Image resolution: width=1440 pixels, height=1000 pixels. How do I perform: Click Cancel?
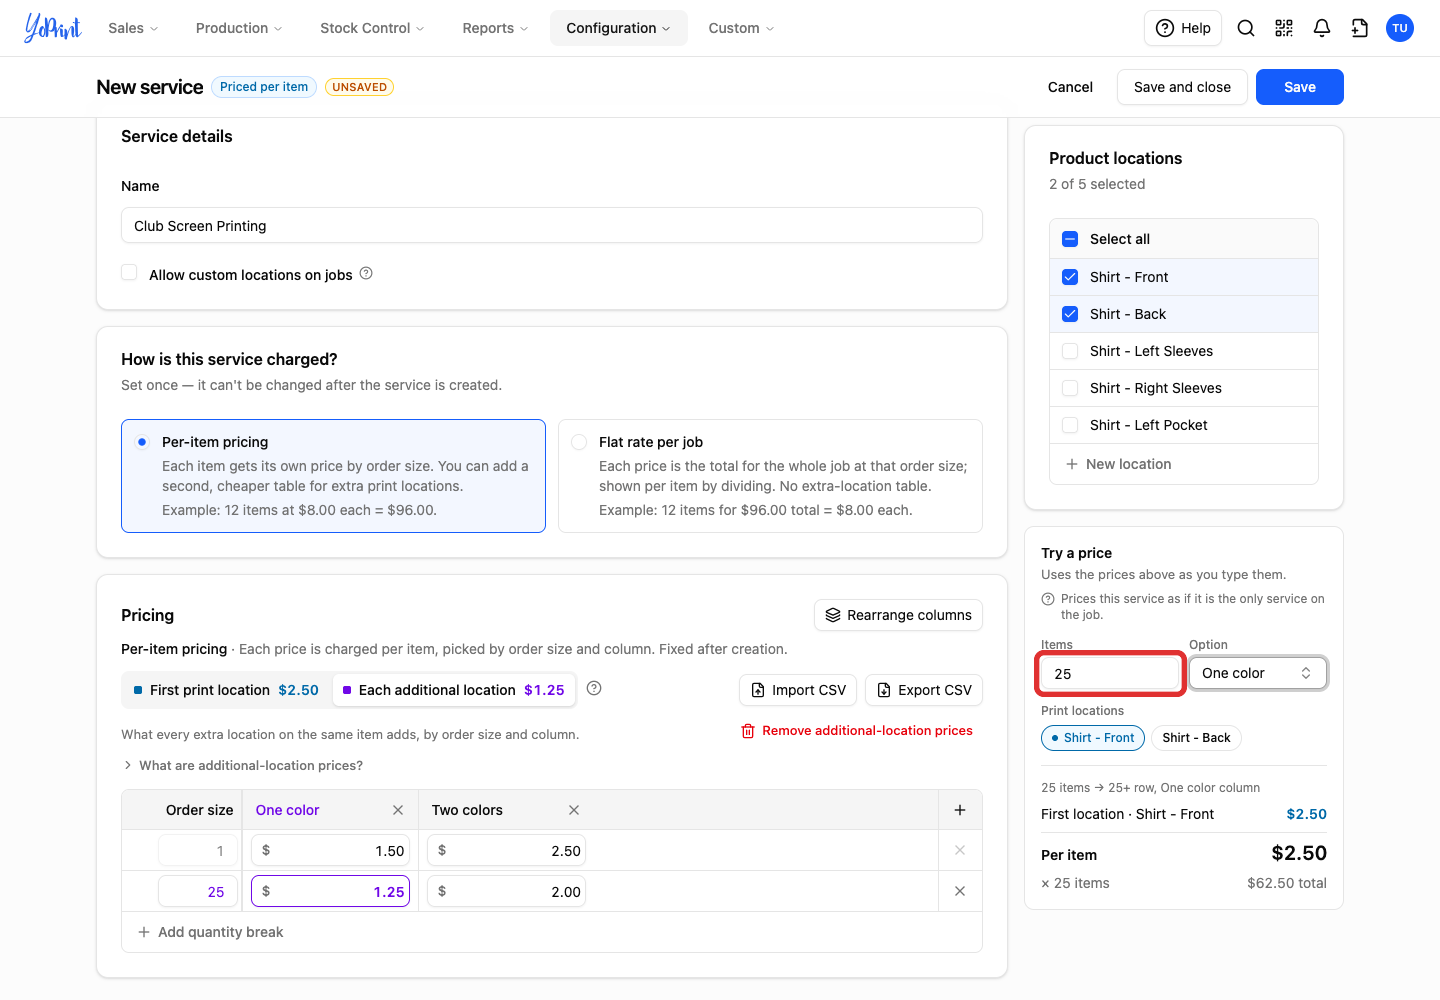point(1070,87)
